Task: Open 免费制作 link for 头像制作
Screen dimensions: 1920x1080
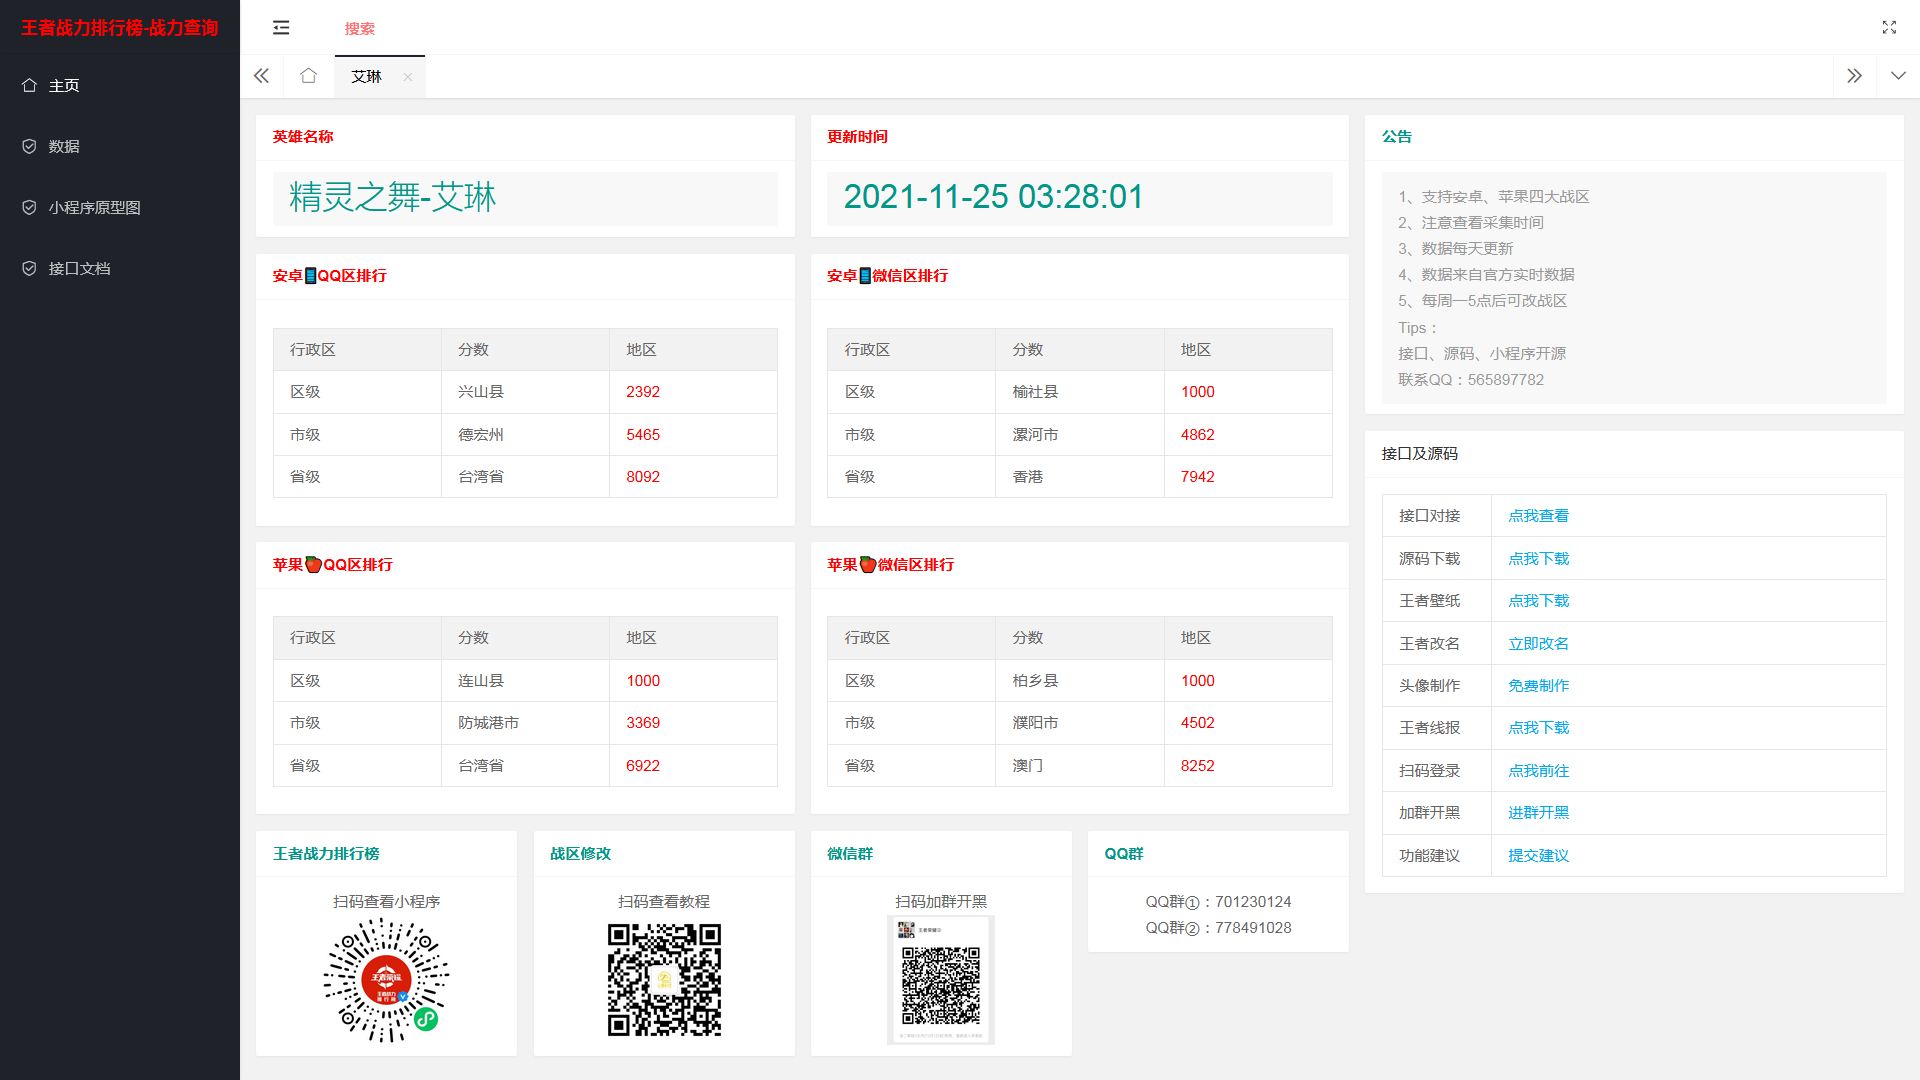Action: [1538, 686]
